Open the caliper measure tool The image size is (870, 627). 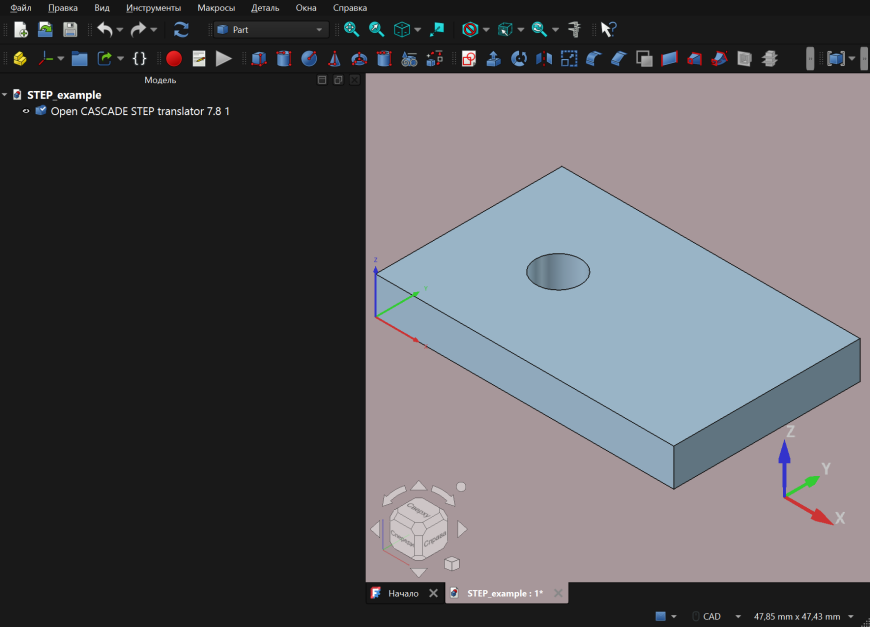click(574, 29)
